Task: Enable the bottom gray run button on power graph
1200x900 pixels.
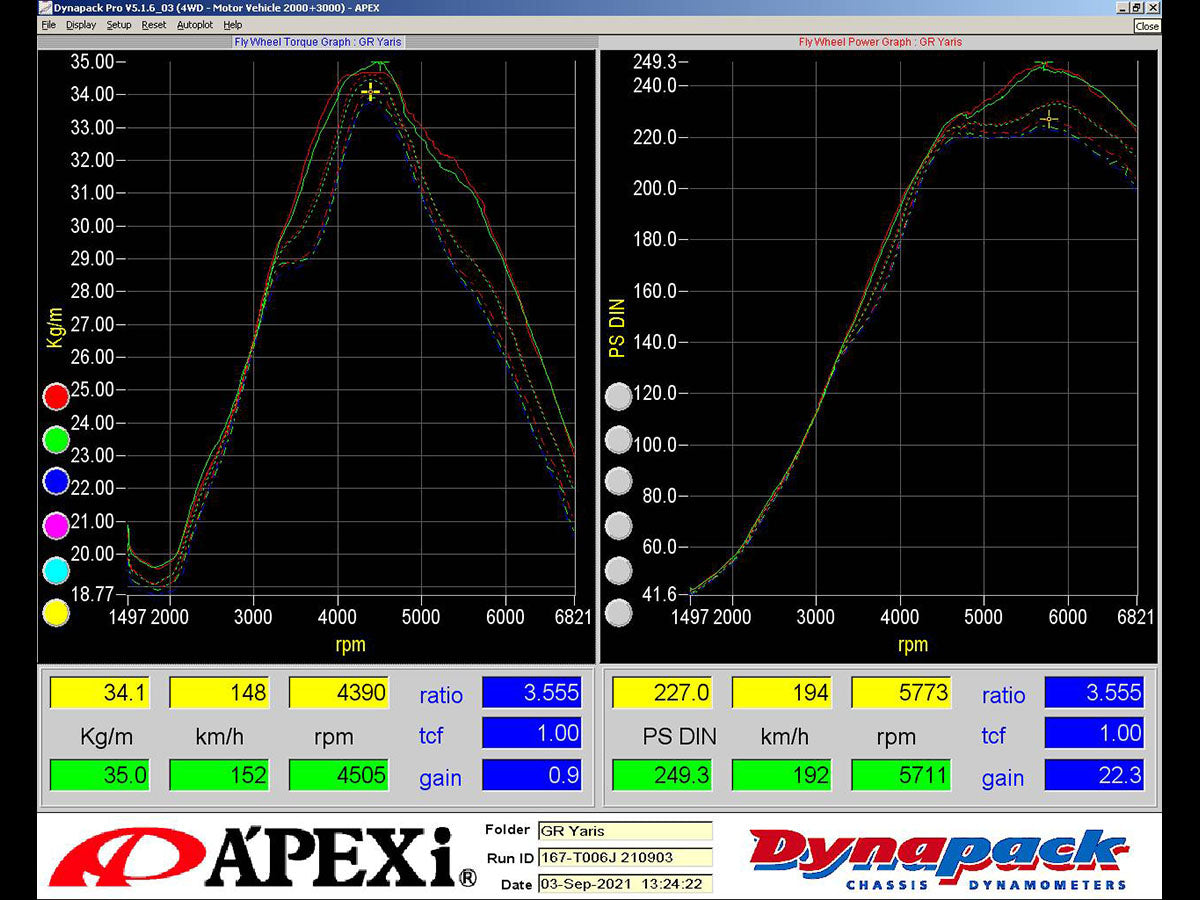Action: (619, 613)
